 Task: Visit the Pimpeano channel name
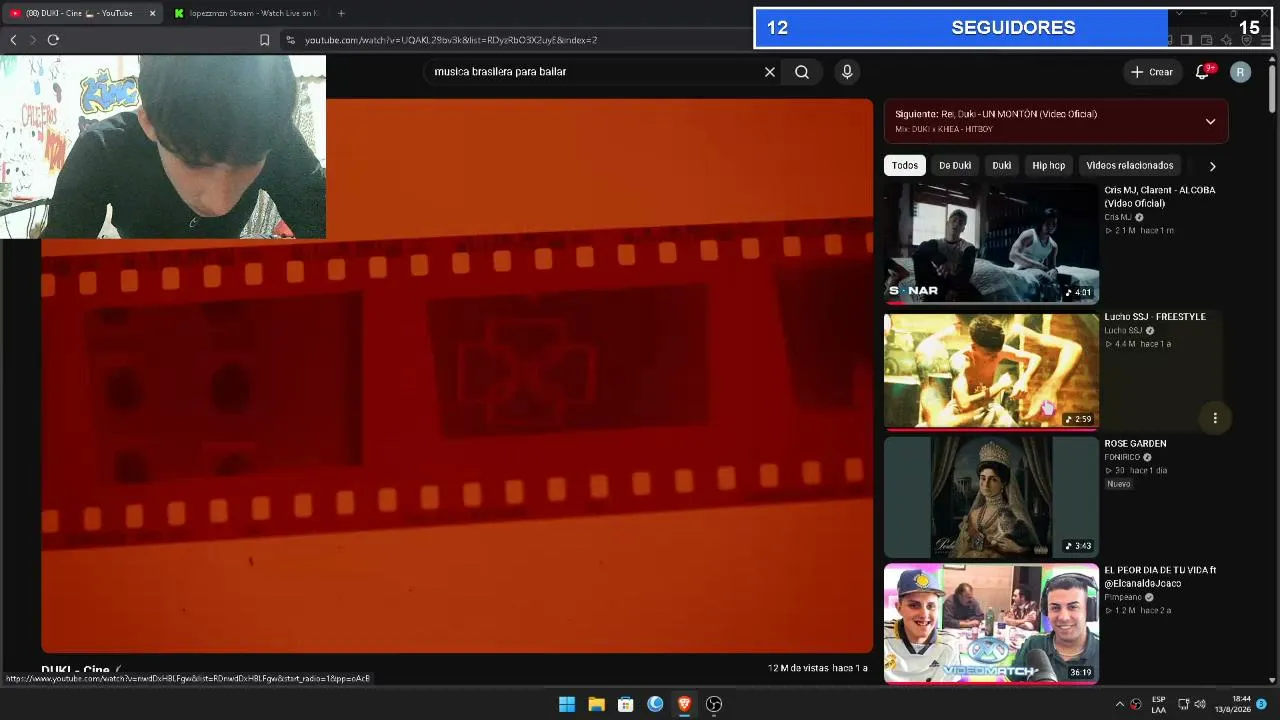[x=1123, y=597]
